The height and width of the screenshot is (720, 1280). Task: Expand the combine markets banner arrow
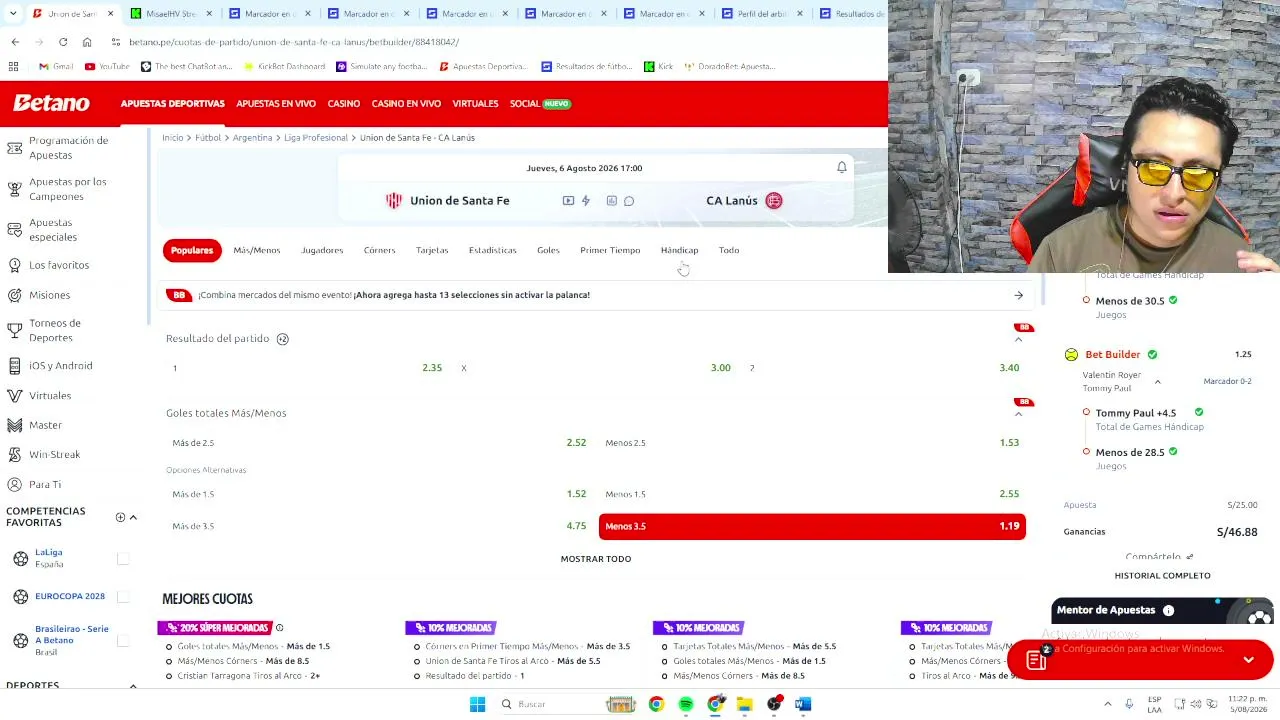tap(1018, 295)
